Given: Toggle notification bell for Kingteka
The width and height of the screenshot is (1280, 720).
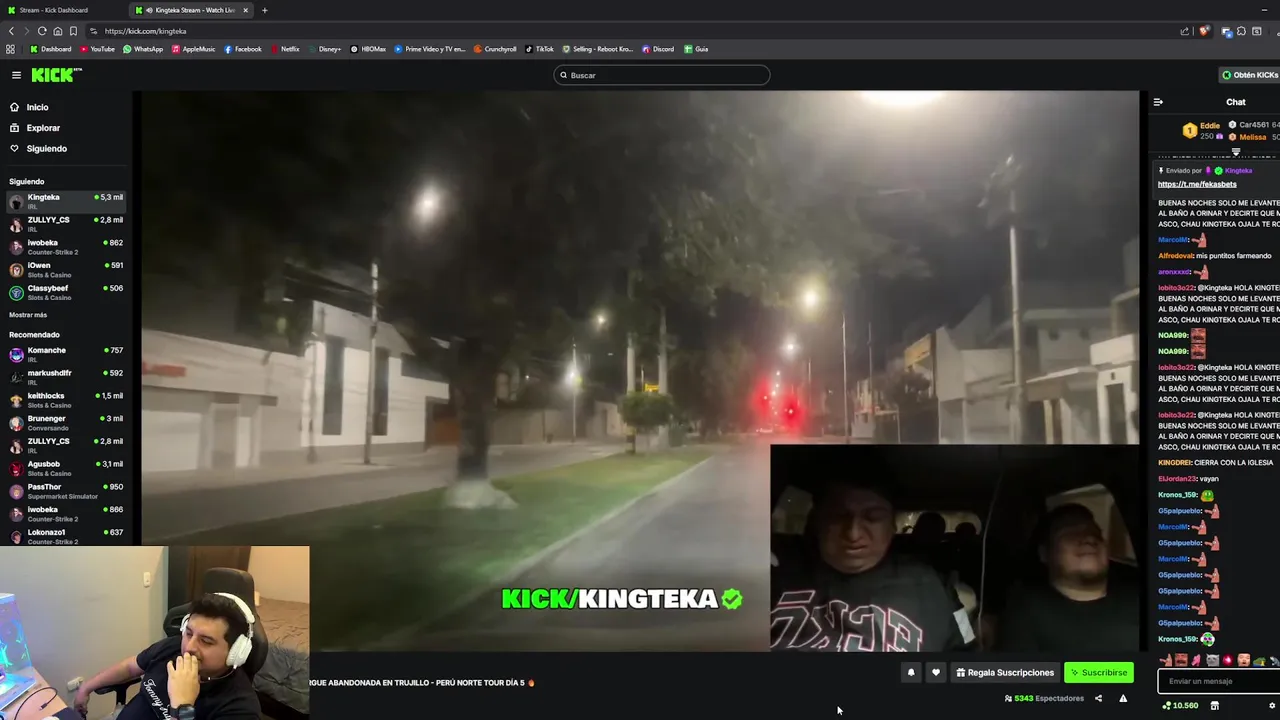Looking at the screenshot, I should [x=911, y=673].
